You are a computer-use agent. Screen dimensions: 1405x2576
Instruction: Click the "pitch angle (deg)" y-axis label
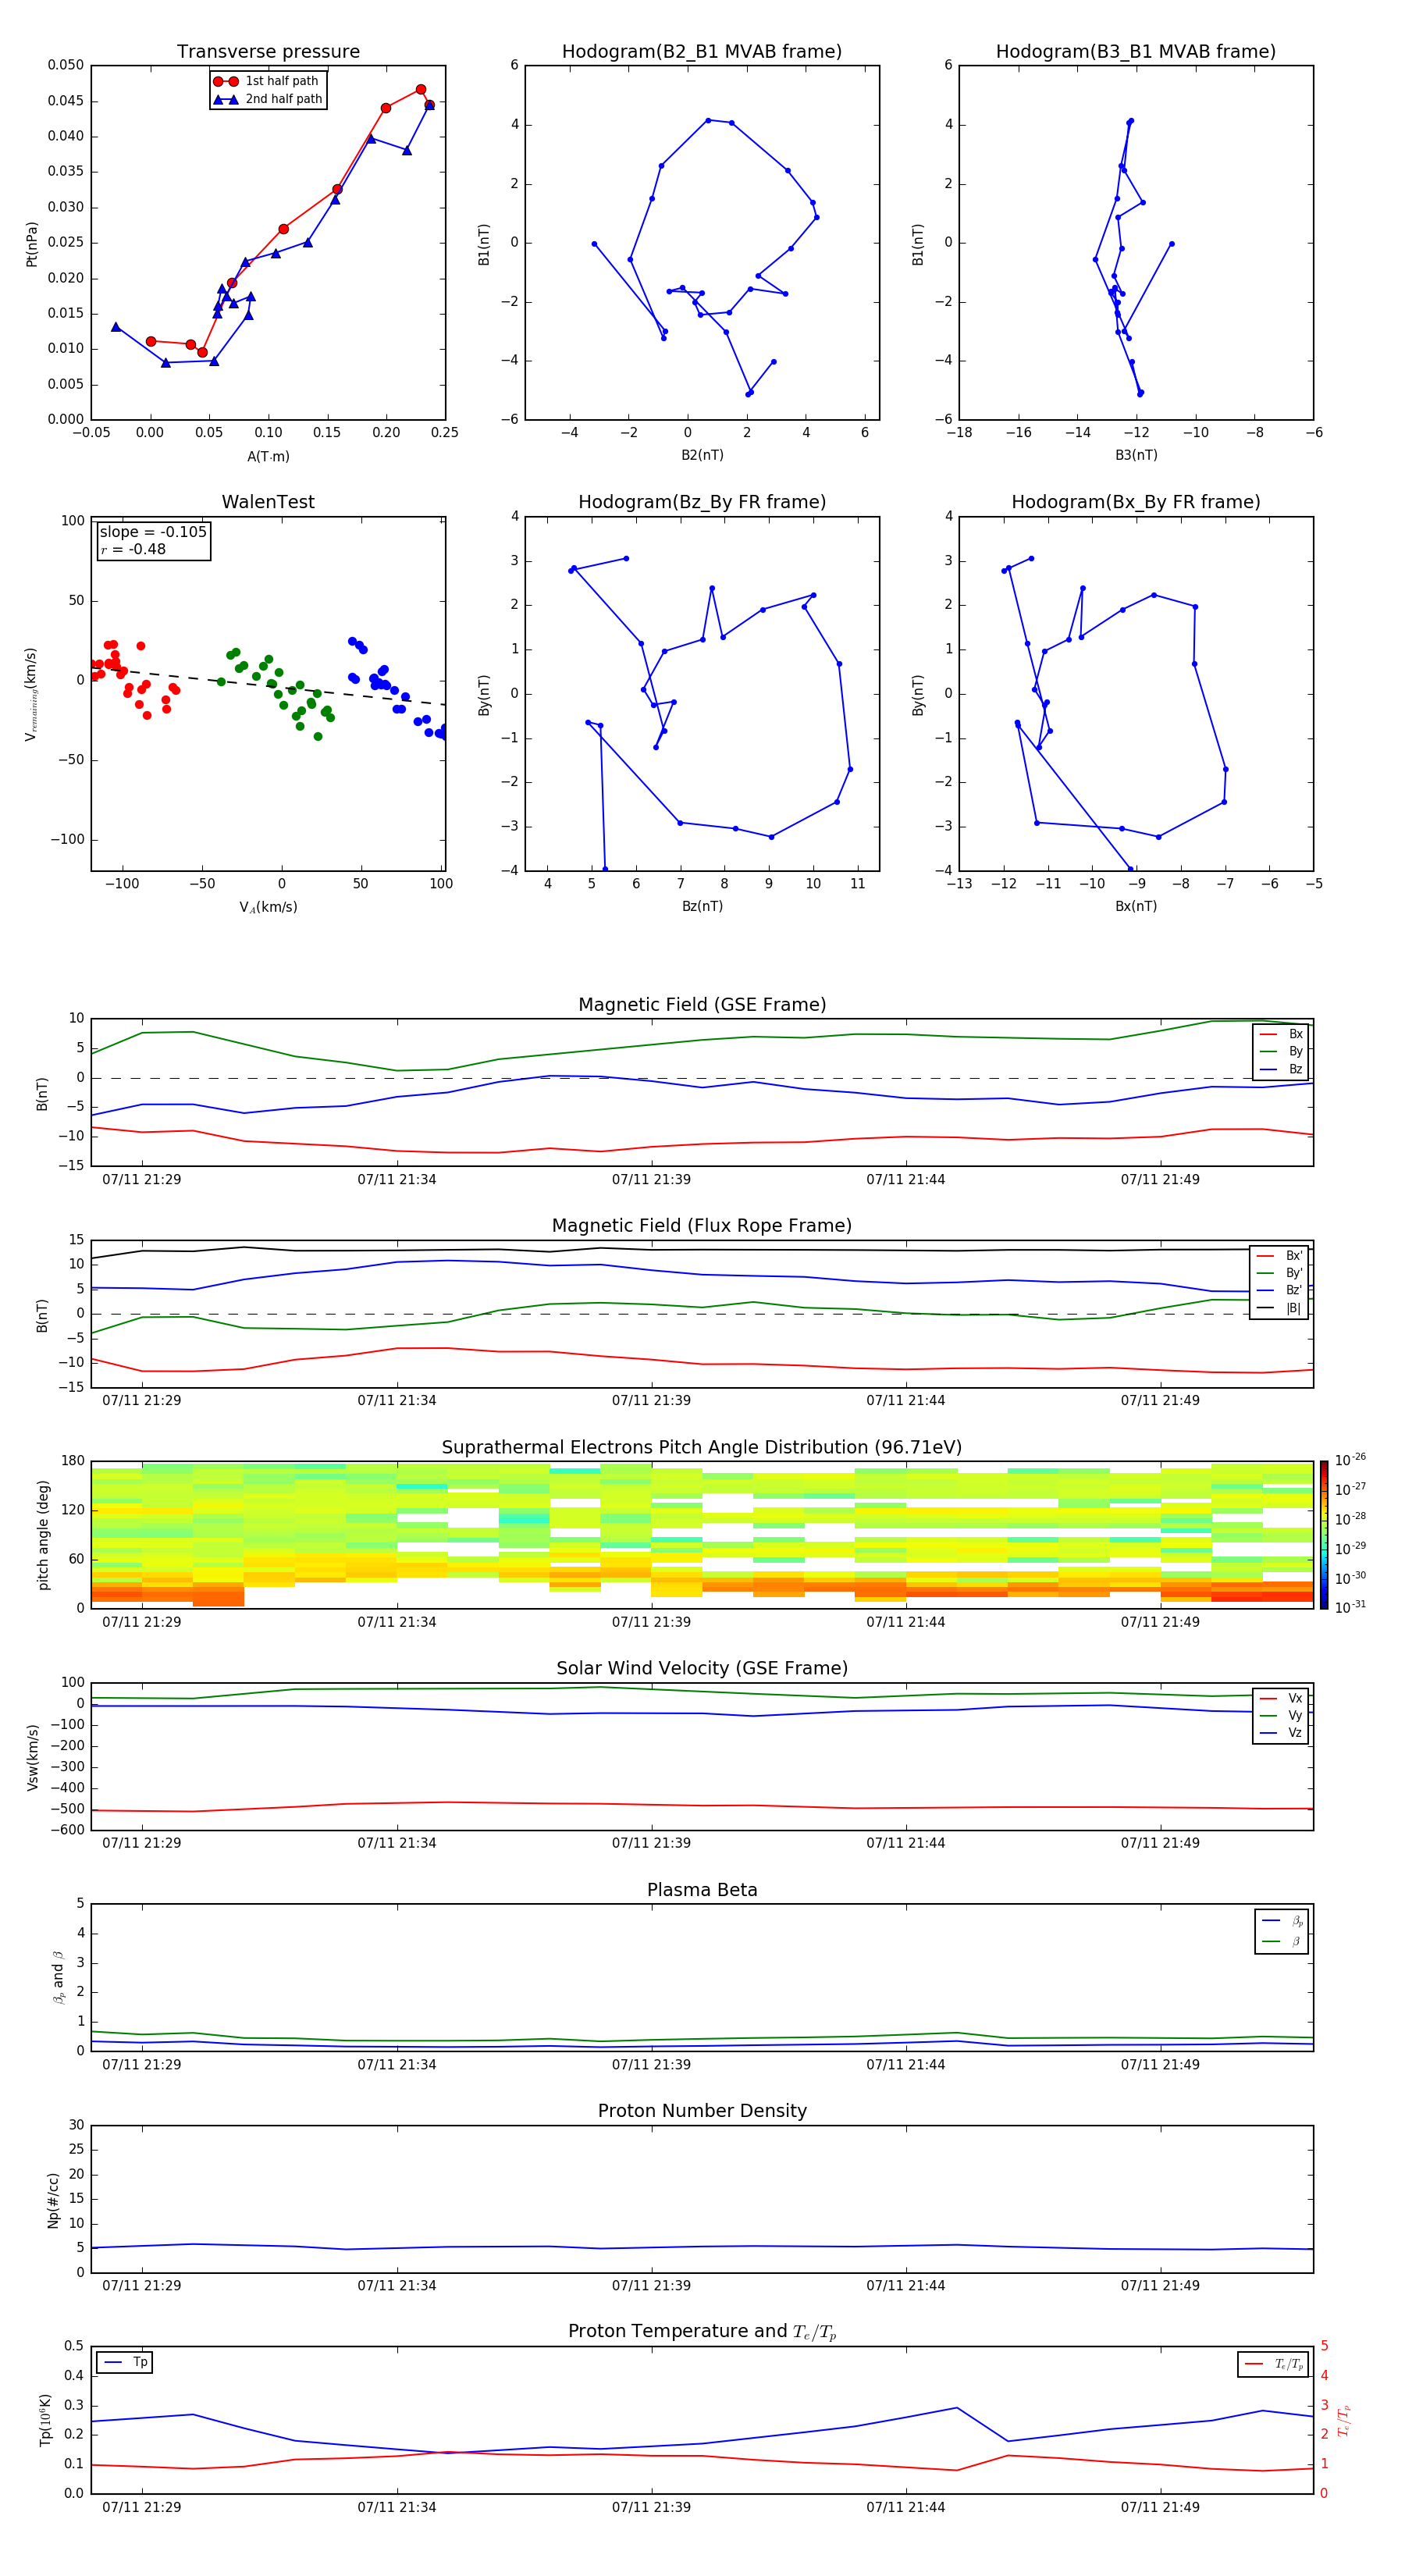point(43,1535)
